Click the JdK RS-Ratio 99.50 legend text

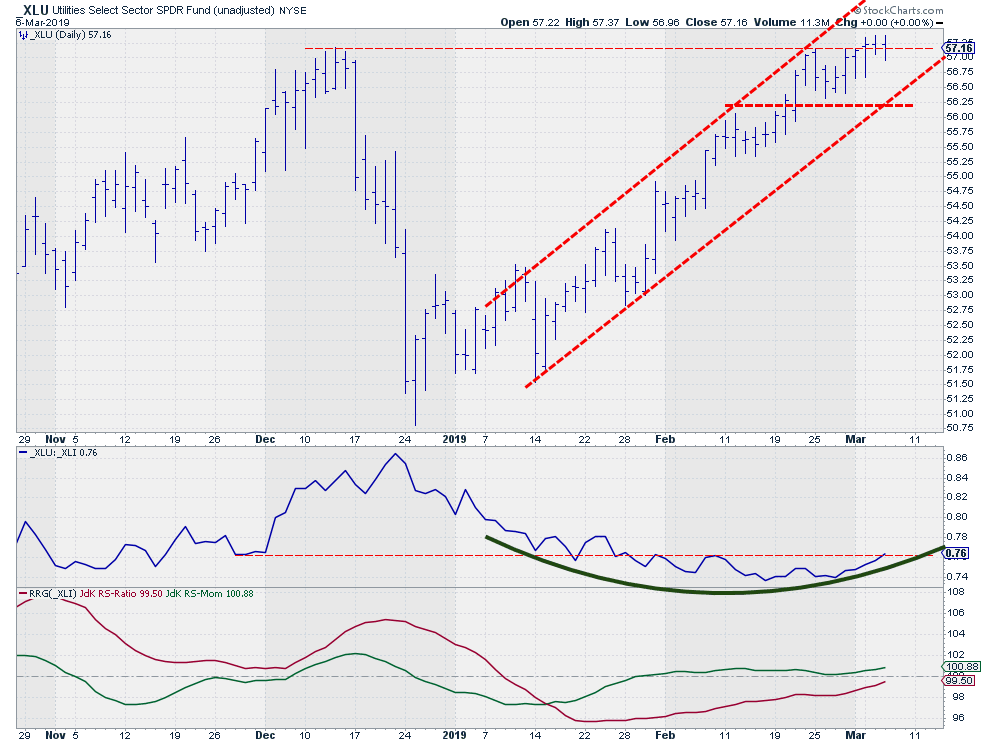point(121,594)
